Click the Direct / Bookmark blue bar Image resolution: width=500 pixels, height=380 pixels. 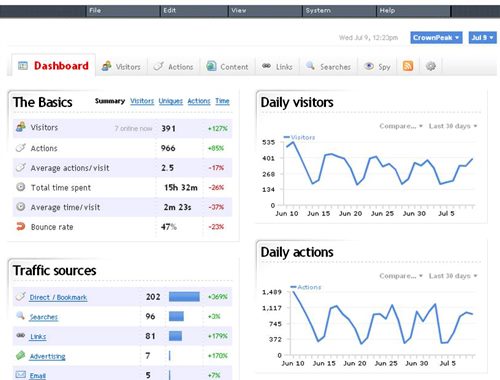click(184, 297)
